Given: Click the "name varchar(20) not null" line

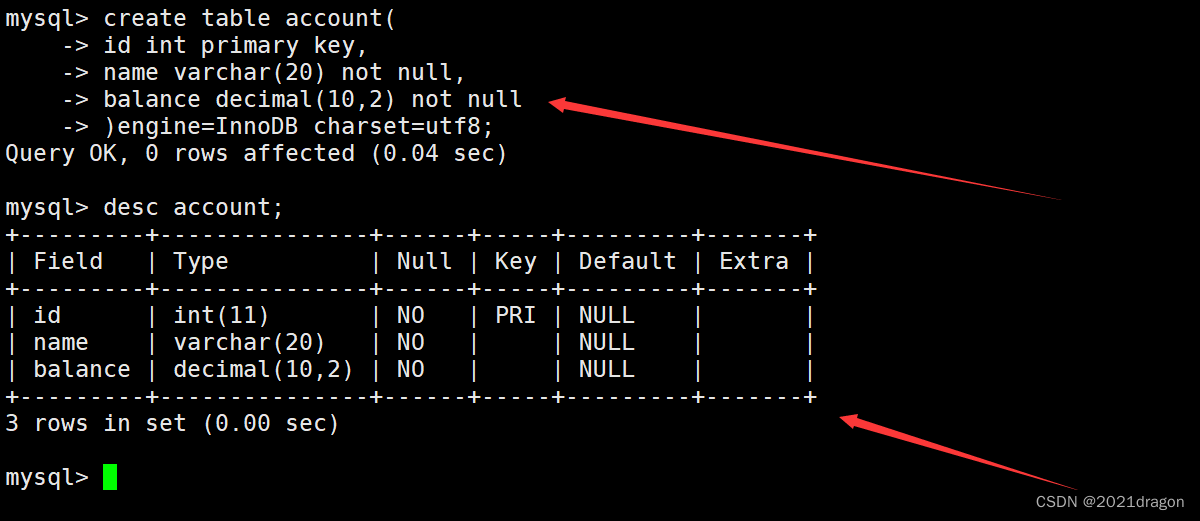Looking at the screenshot, I should (284, 72).
